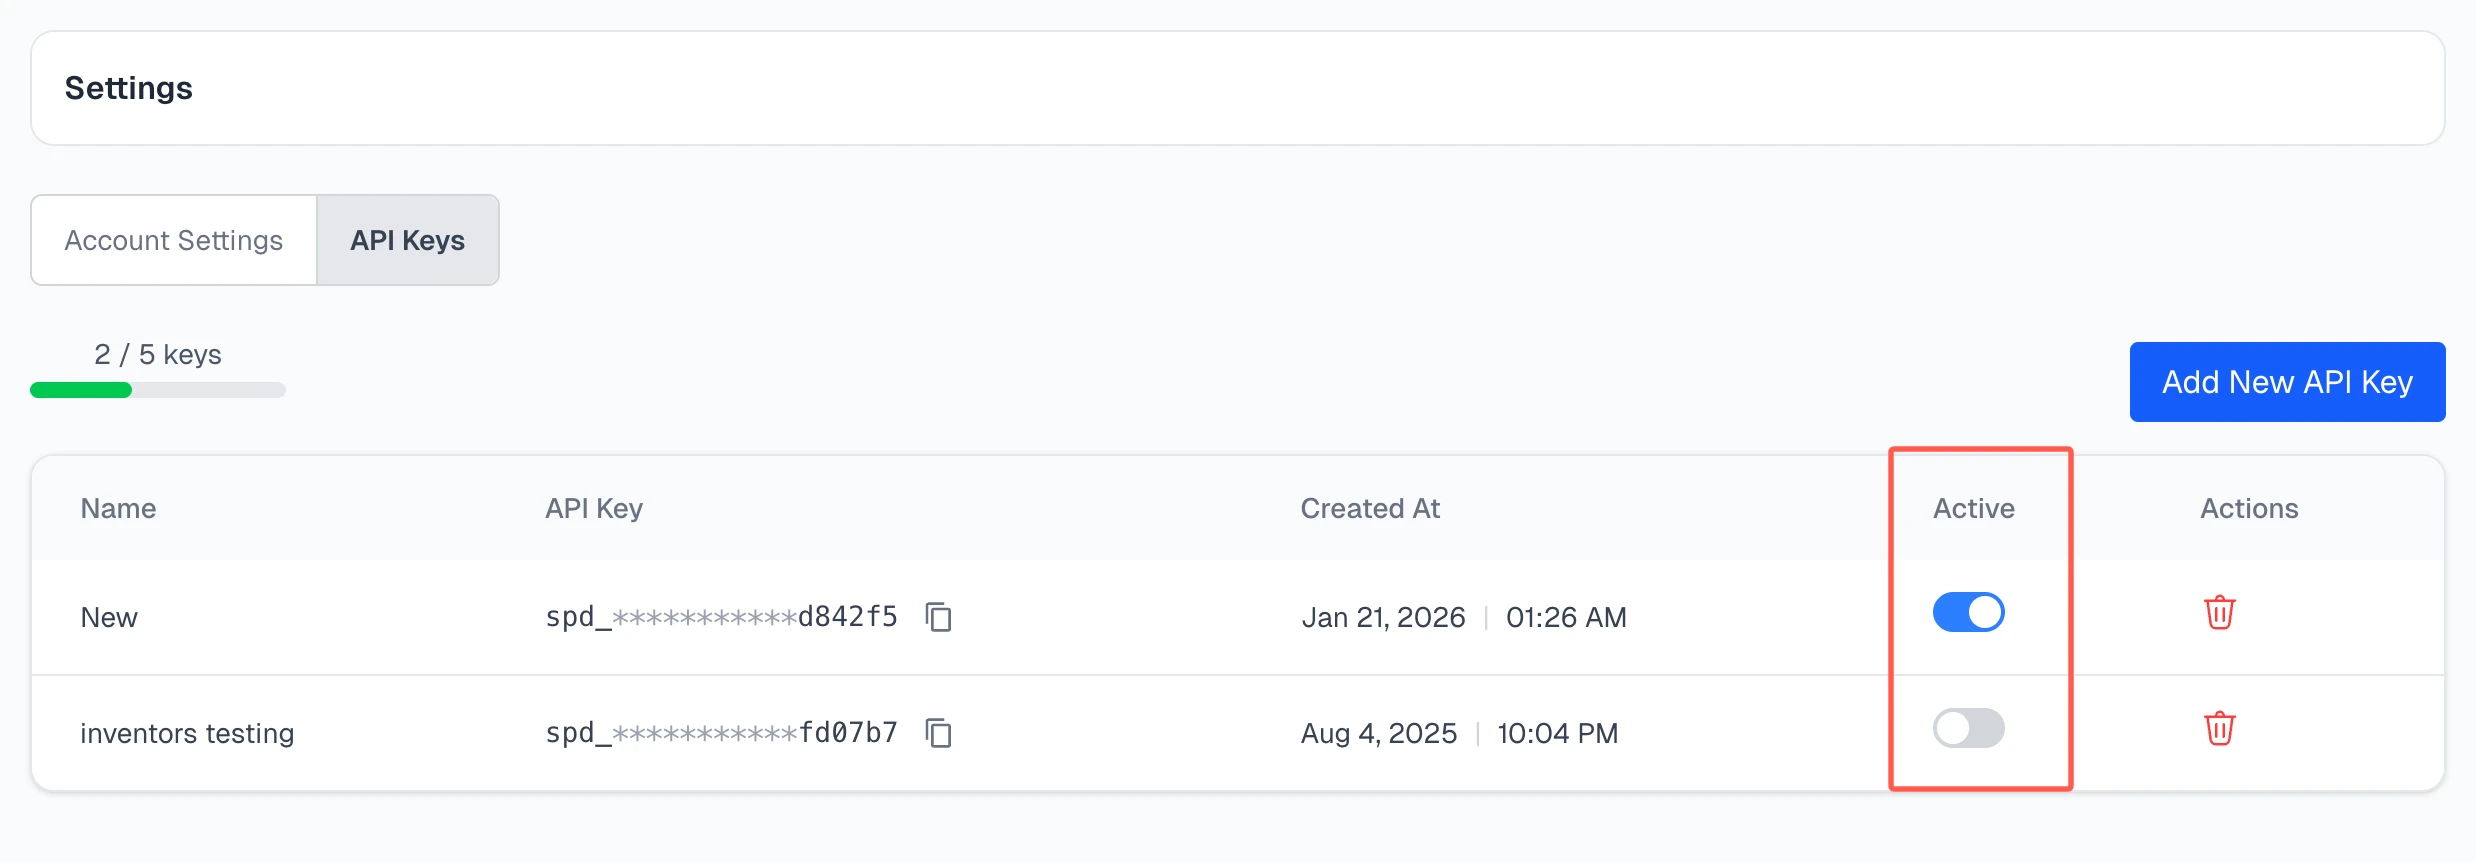Sort by the Name column header

click(x=117, y=508)
